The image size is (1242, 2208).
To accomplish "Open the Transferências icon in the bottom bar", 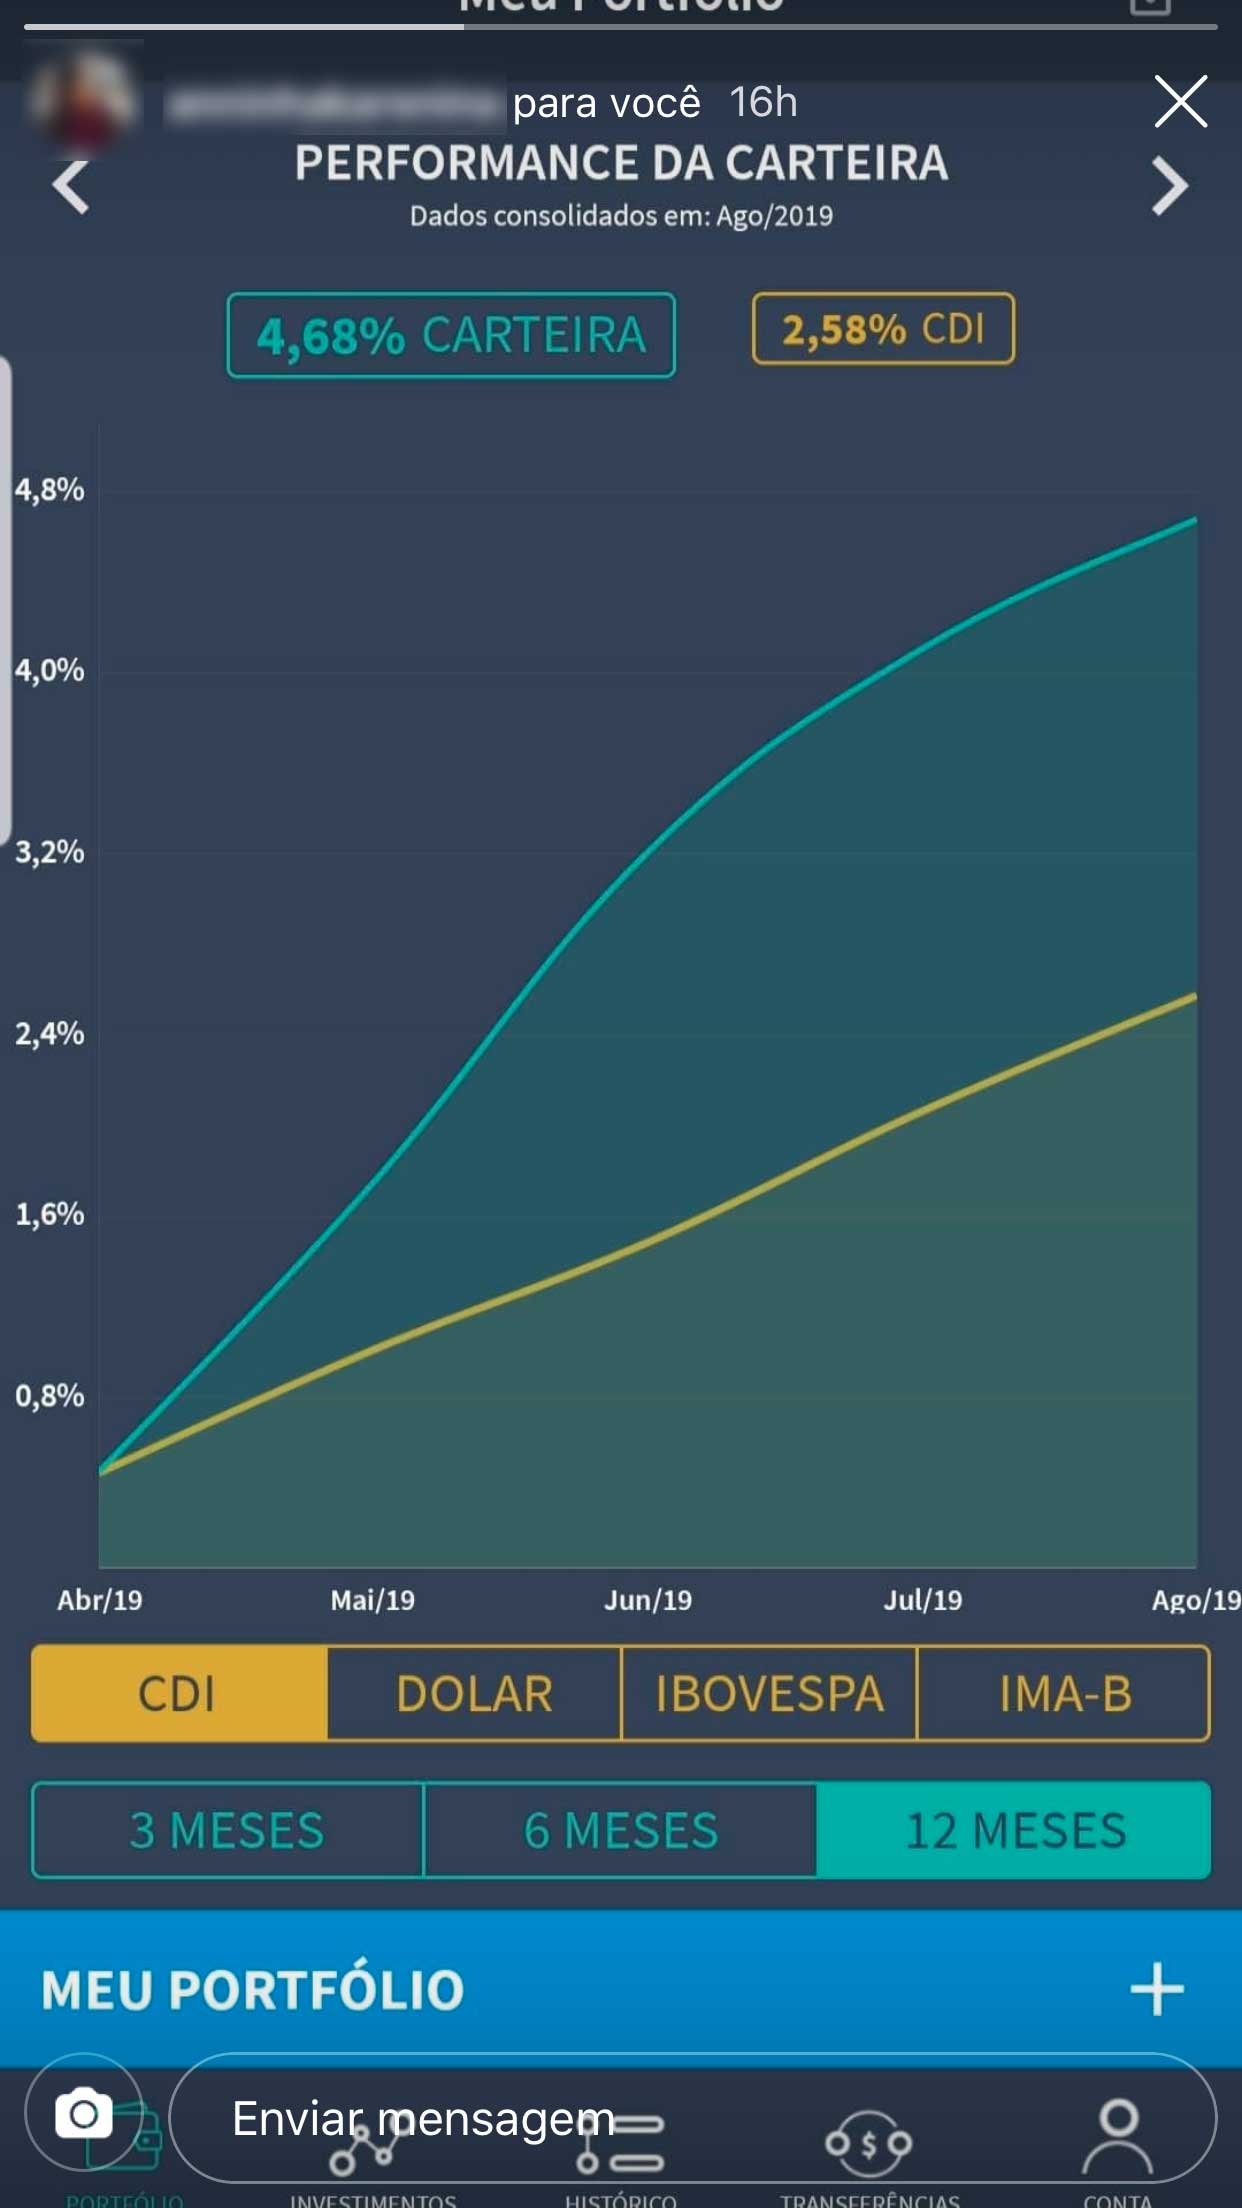I will (869, 2145).
